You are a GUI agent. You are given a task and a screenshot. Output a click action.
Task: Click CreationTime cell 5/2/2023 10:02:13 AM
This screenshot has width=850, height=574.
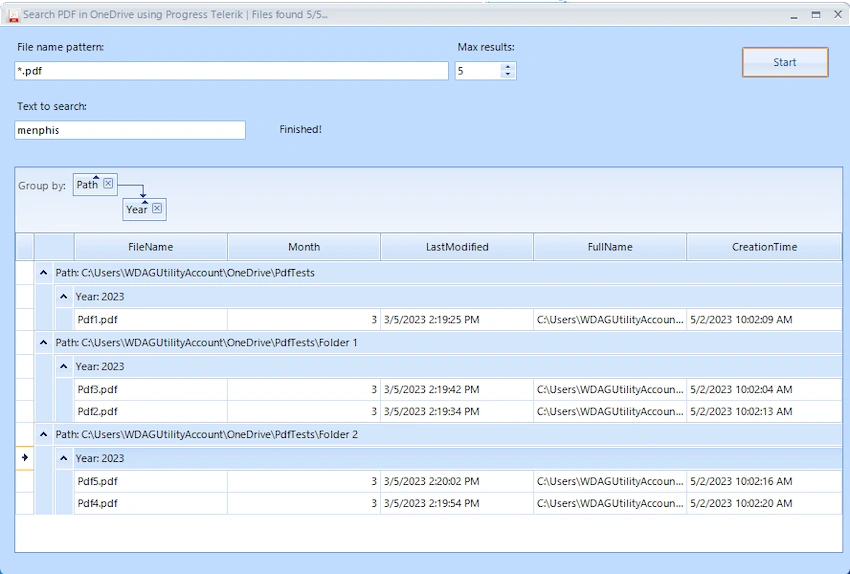(x=764, y=411)
